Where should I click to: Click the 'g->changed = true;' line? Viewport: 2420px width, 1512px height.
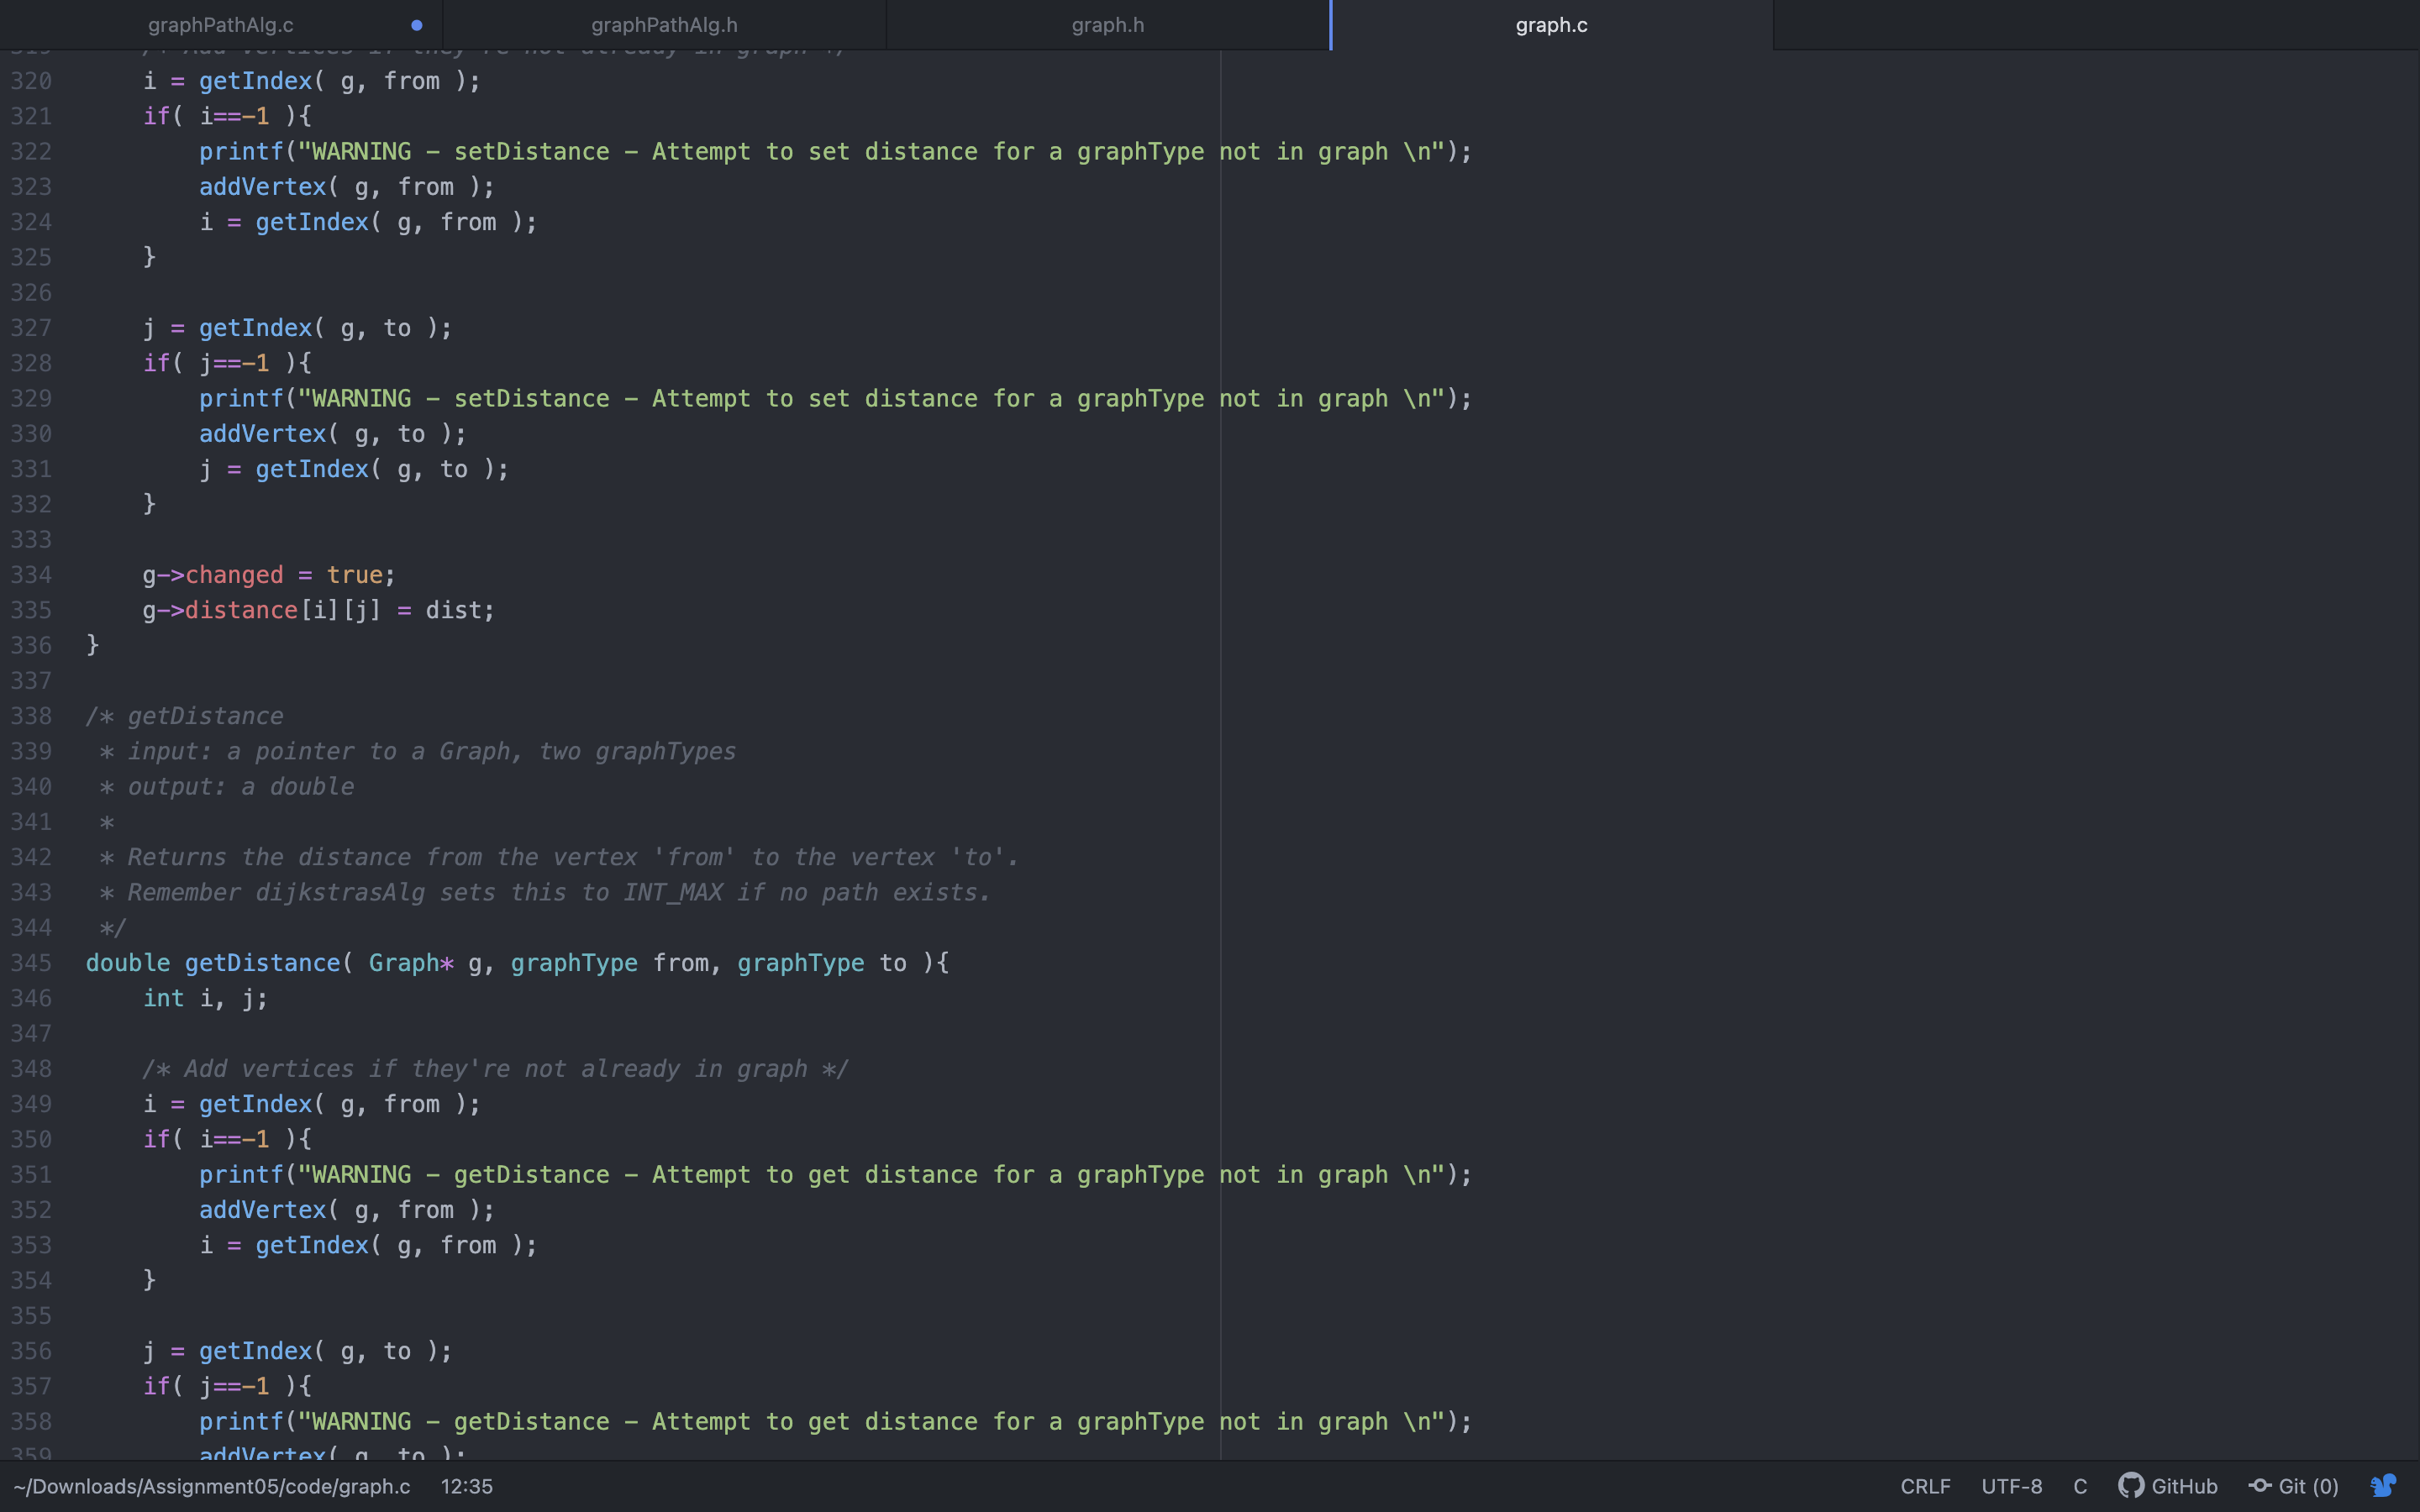pyautogui.click(x=268, y=575)
